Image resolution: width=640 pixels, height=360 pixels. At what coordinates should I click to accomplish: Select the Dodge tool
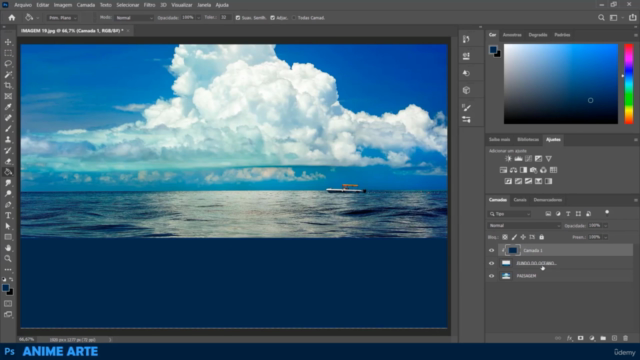[x=8, y=193]
